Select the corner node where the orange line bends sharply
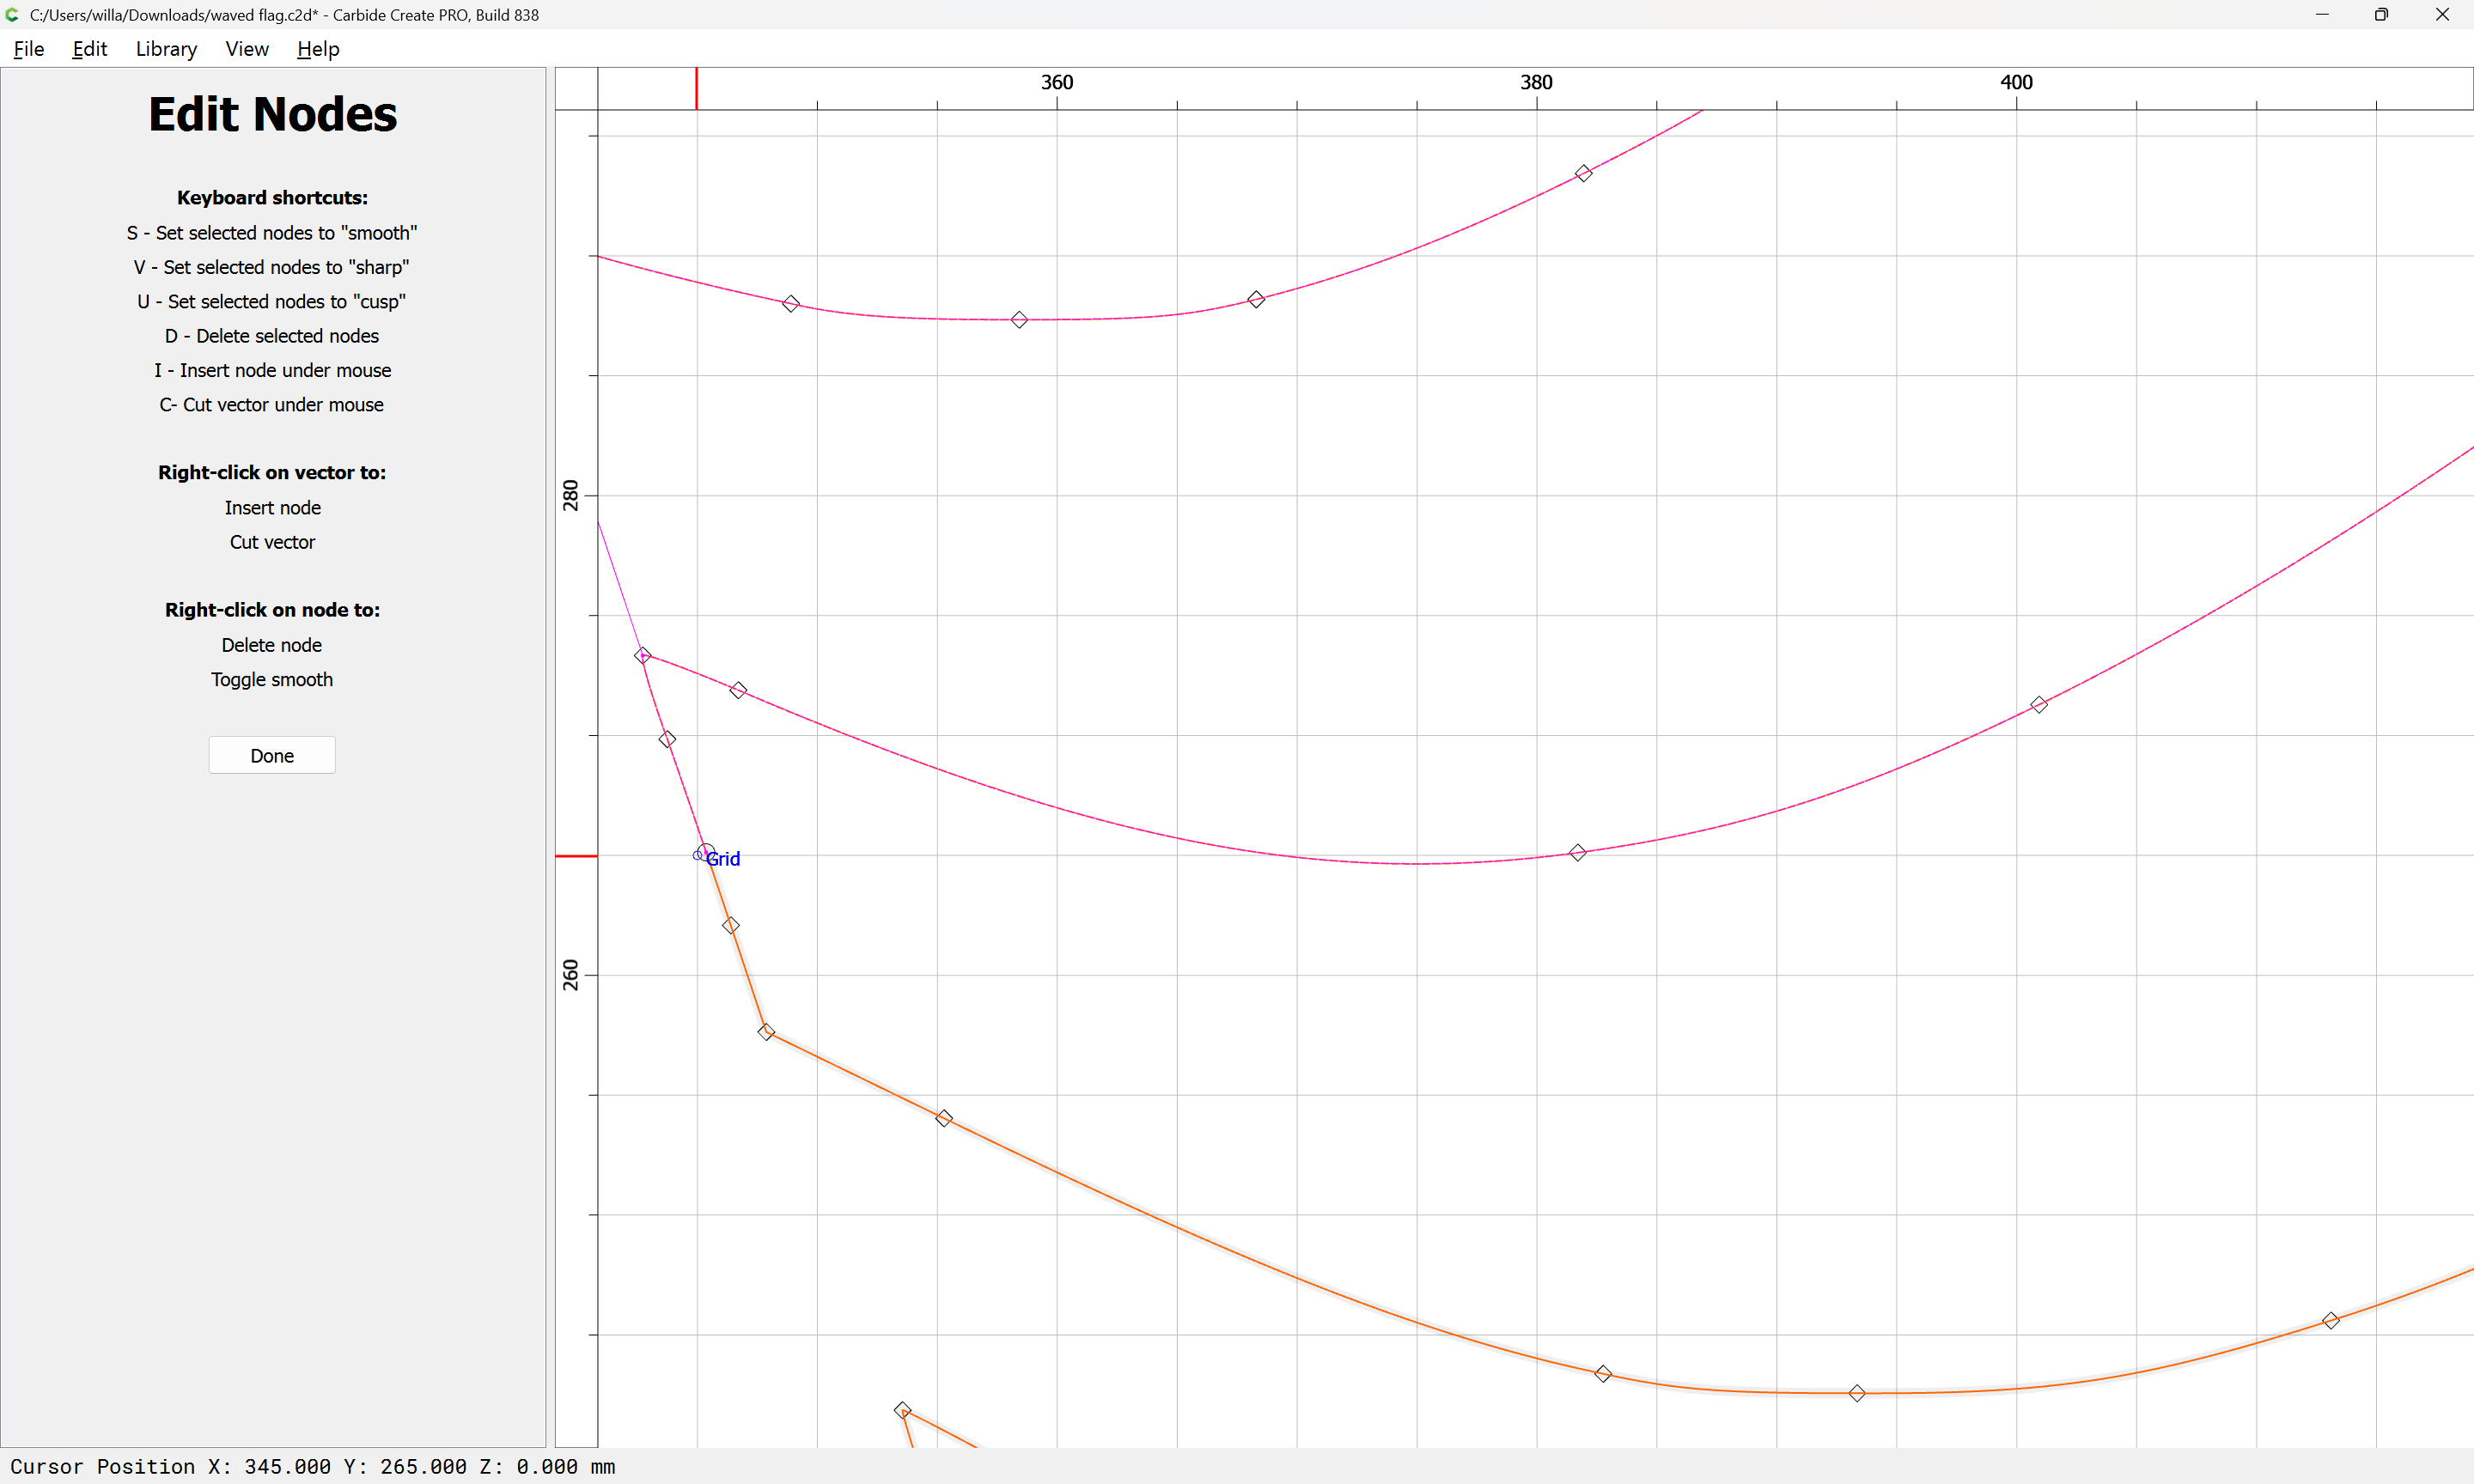2474x1484 pixels. click(766, 1032)
